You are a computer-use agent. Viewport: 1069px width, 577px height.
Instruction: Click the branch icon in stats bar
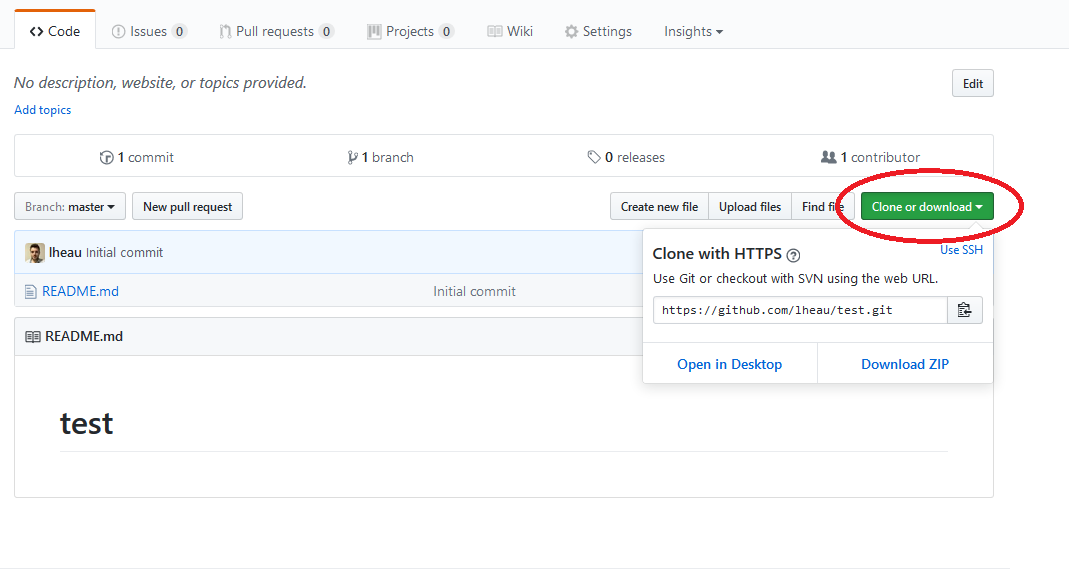(x=352, y=158)
